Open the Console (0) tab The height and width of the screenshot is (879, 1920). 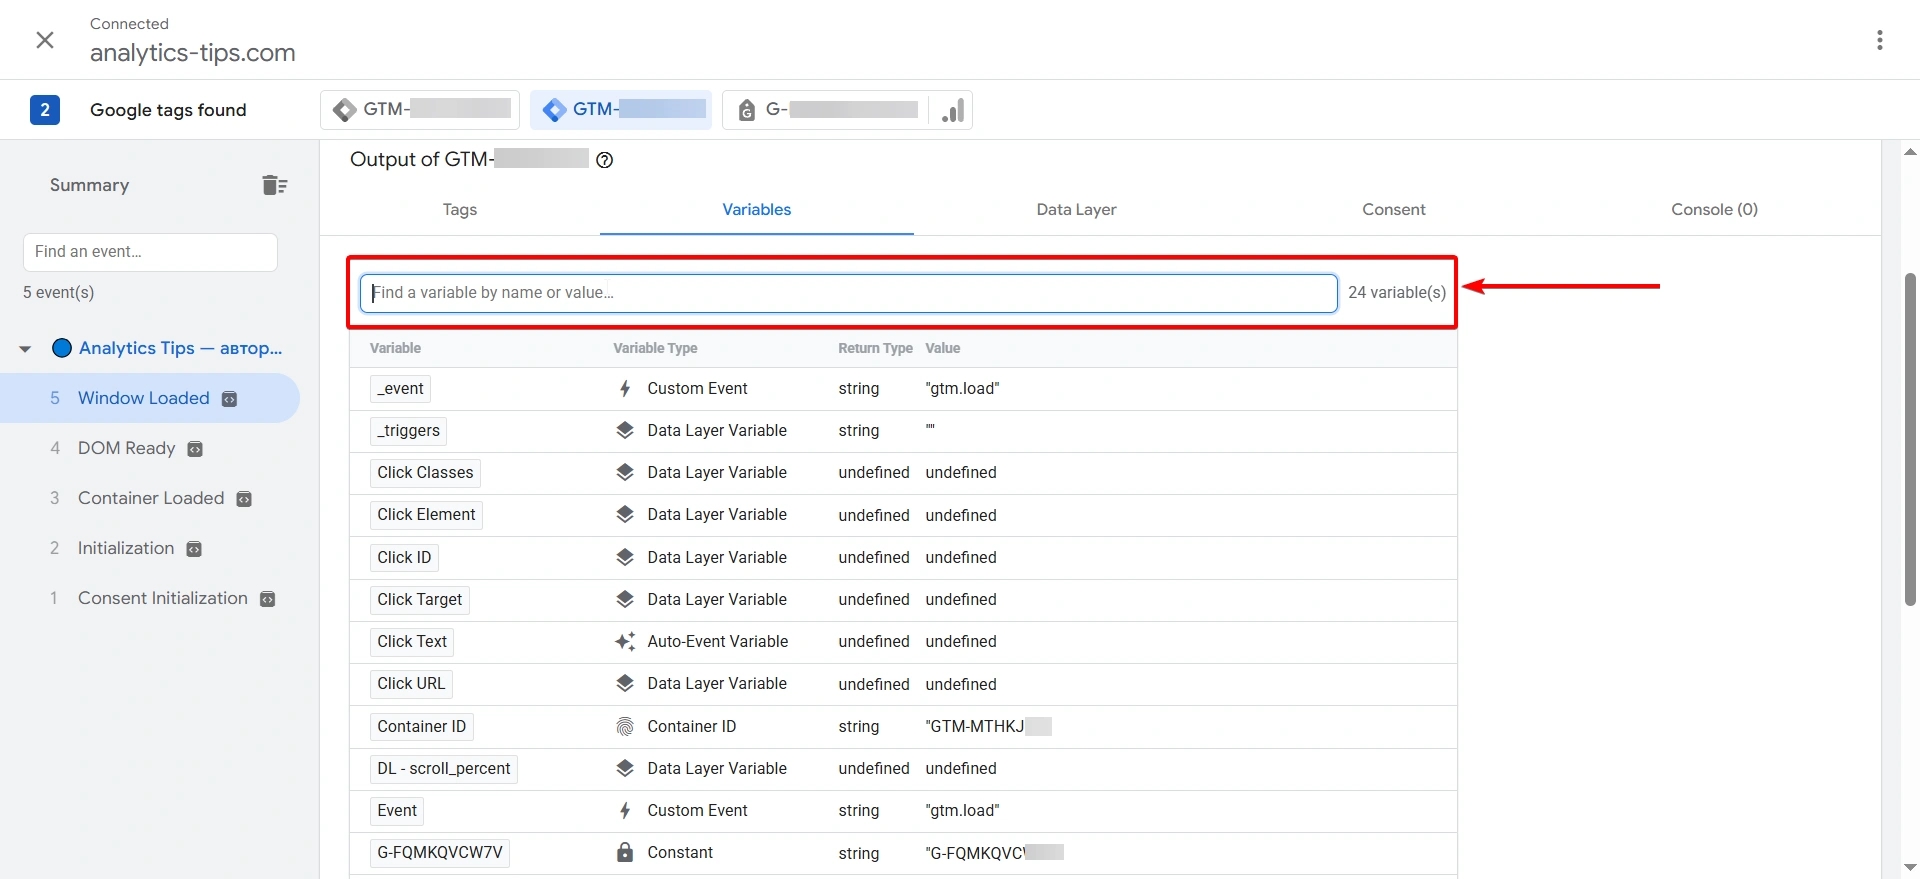click(1714, 210)
